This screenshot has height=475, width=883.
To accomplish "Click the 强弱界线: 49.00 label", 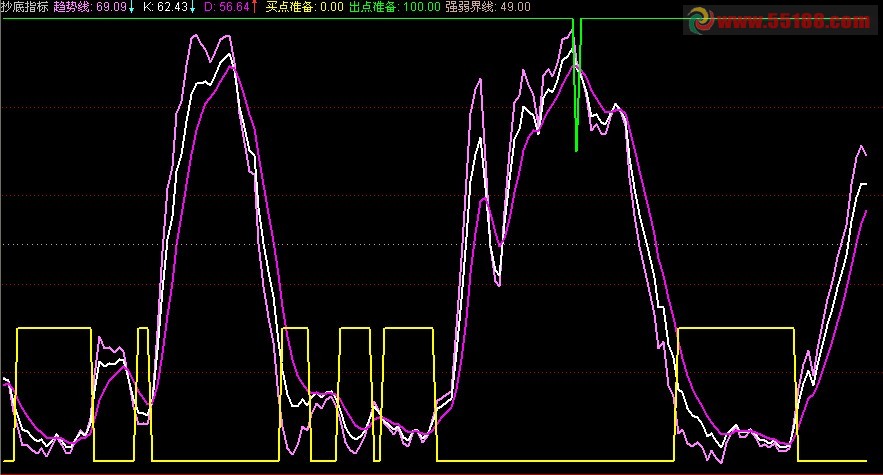I will pos(488,7).
